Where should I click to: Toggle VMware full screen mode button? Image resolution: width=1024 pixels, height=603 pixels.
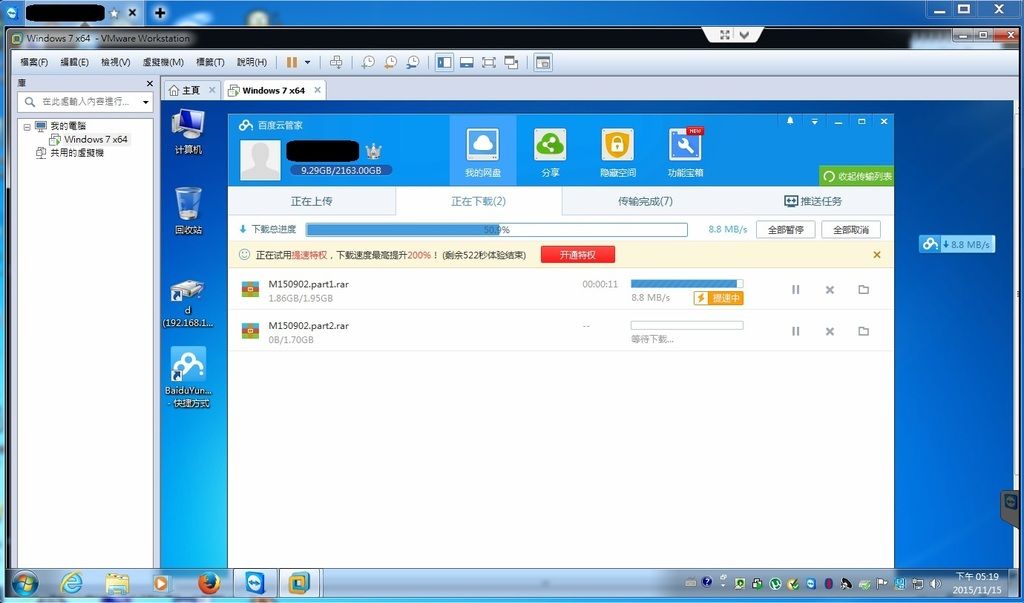coord(488,62)
